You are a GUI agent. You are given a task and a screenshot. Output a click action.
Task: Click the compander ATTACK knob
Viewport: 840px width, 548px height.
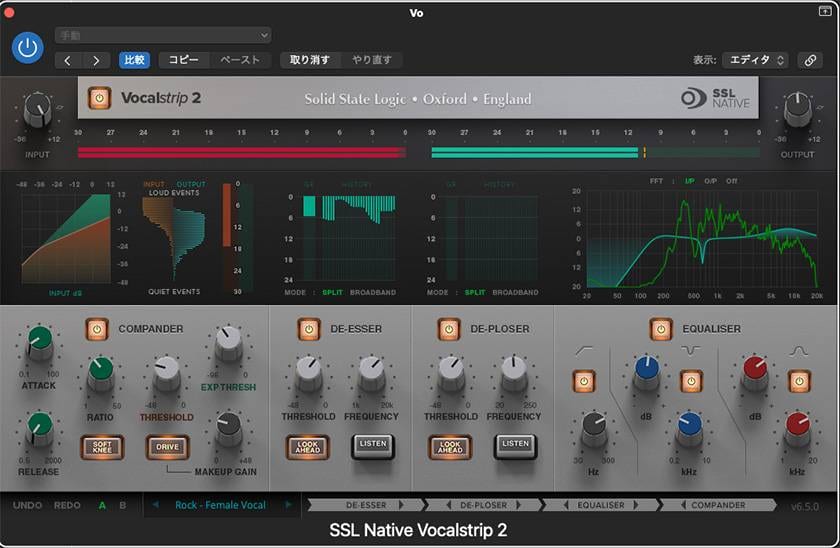click(x=40, y=342)
